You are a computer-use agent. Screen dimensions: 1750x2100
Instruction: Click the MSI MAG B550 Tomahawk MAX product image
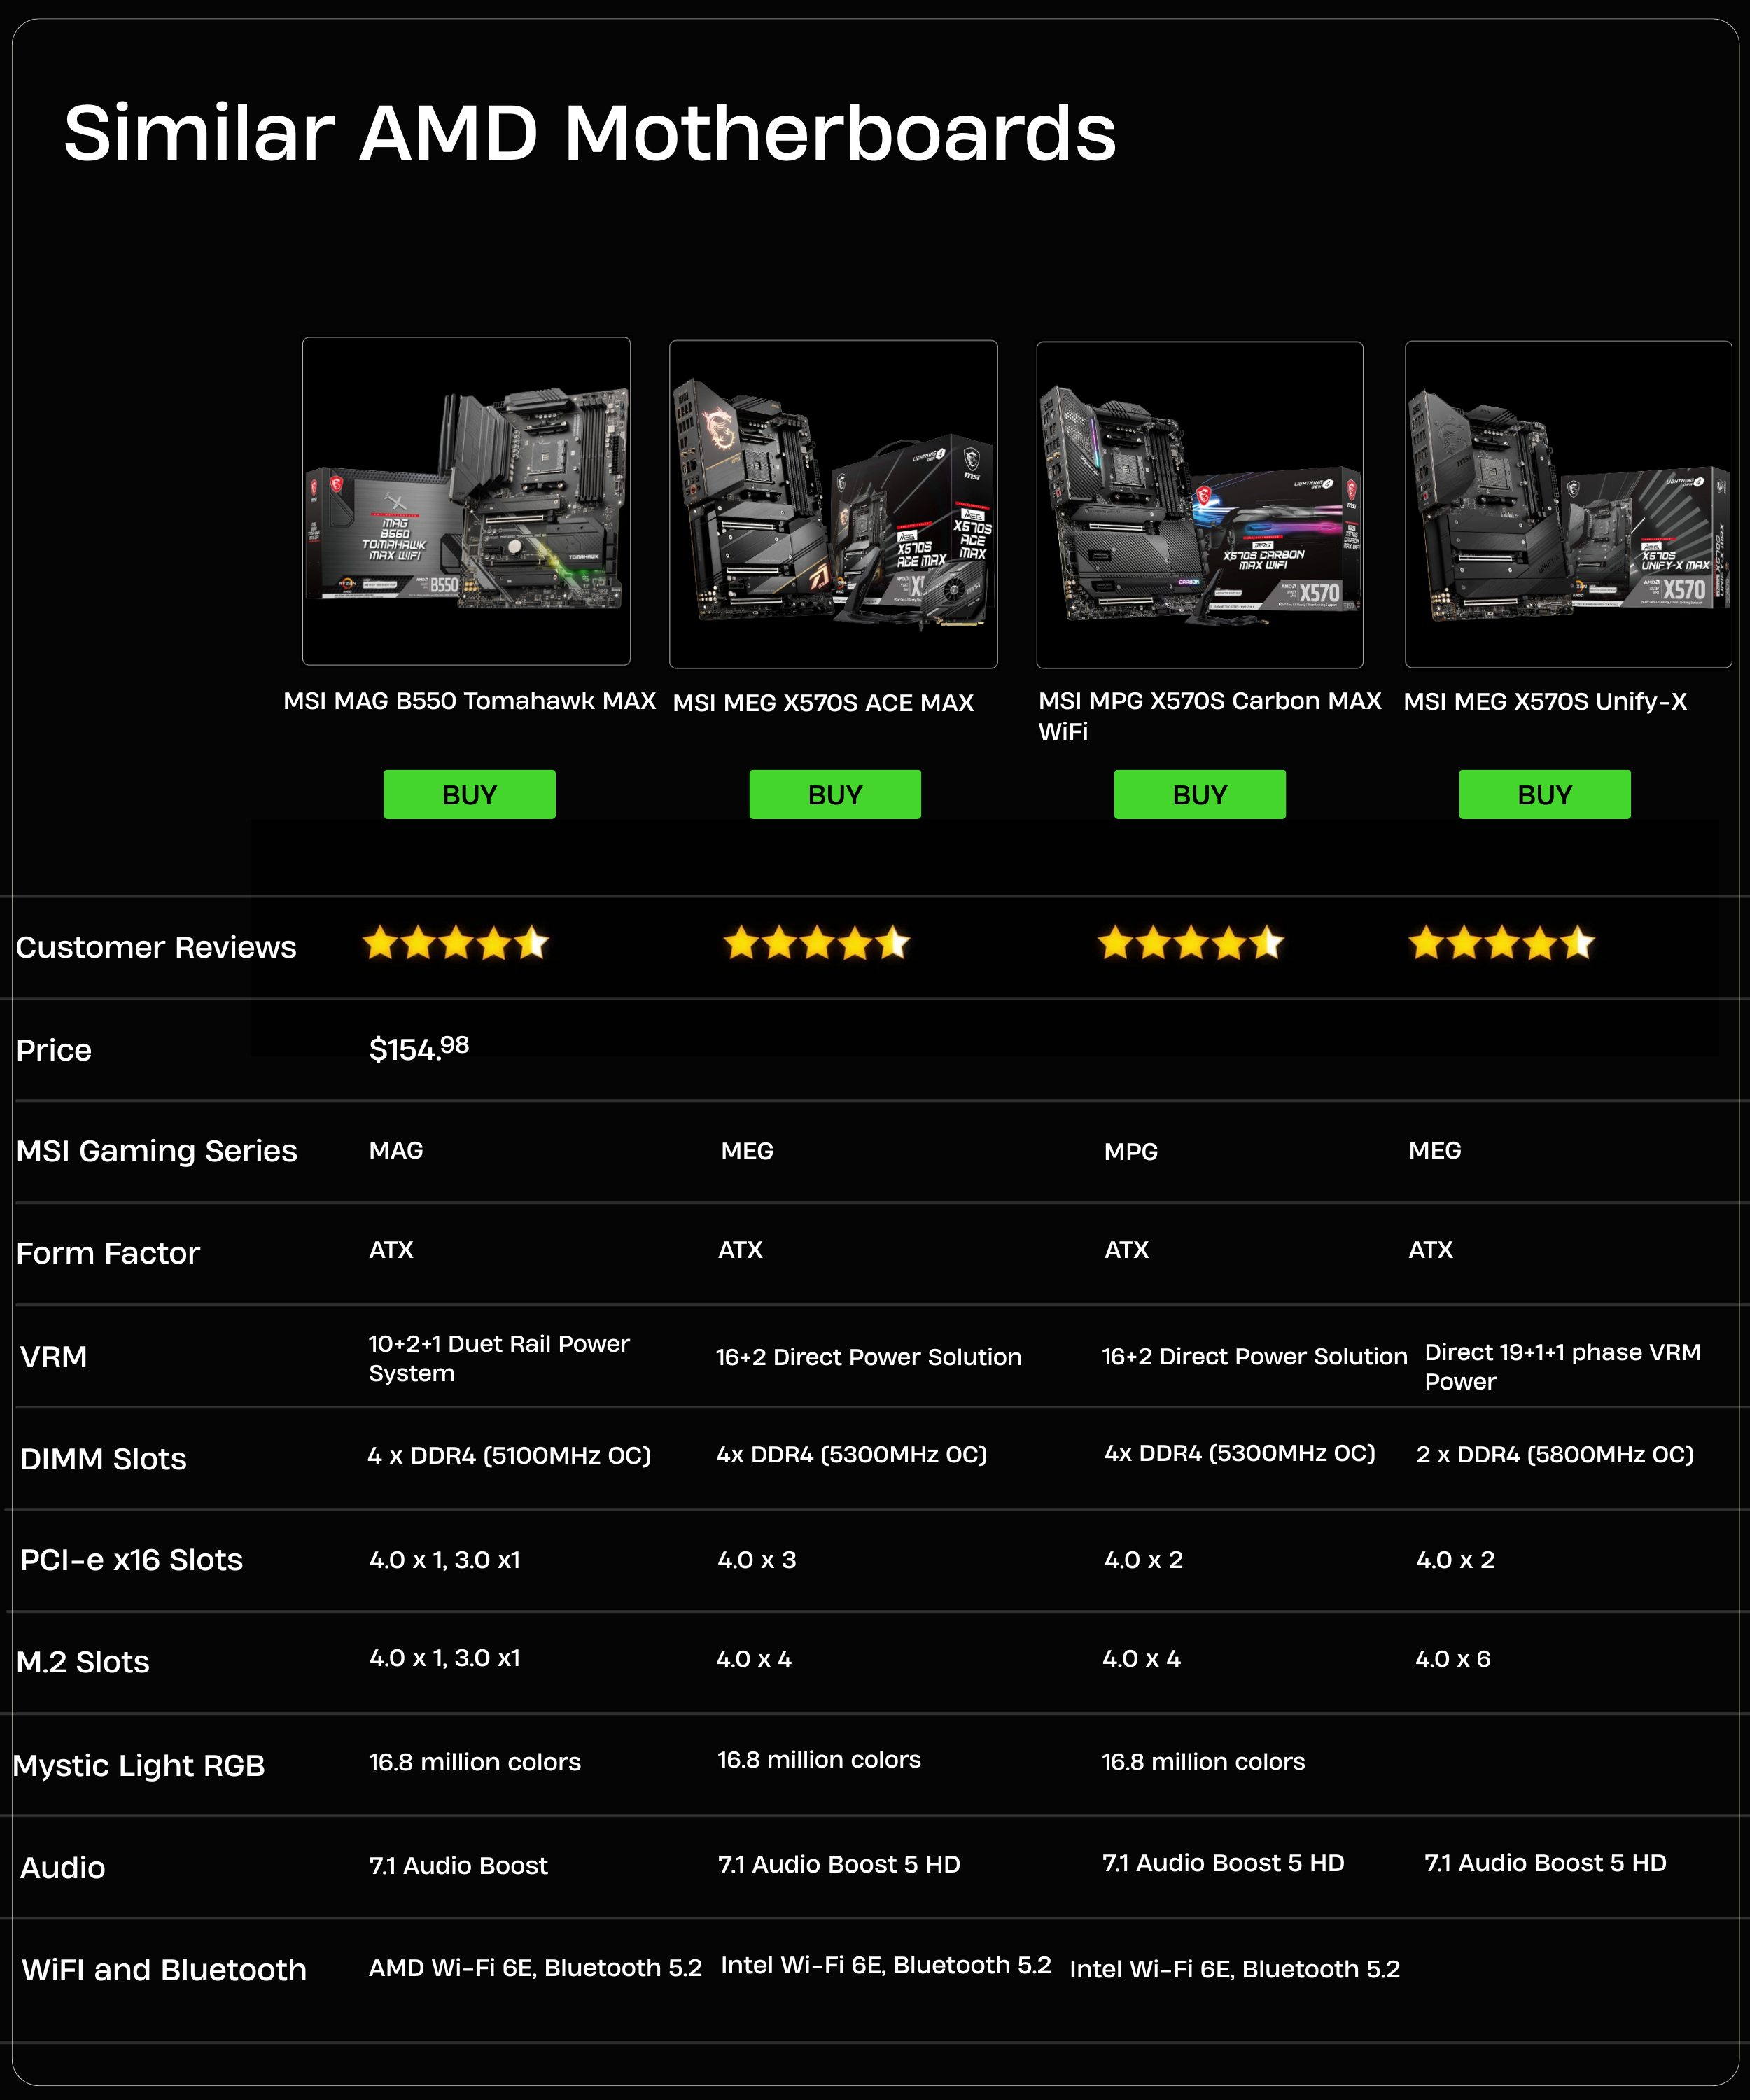tap(466, 501)
